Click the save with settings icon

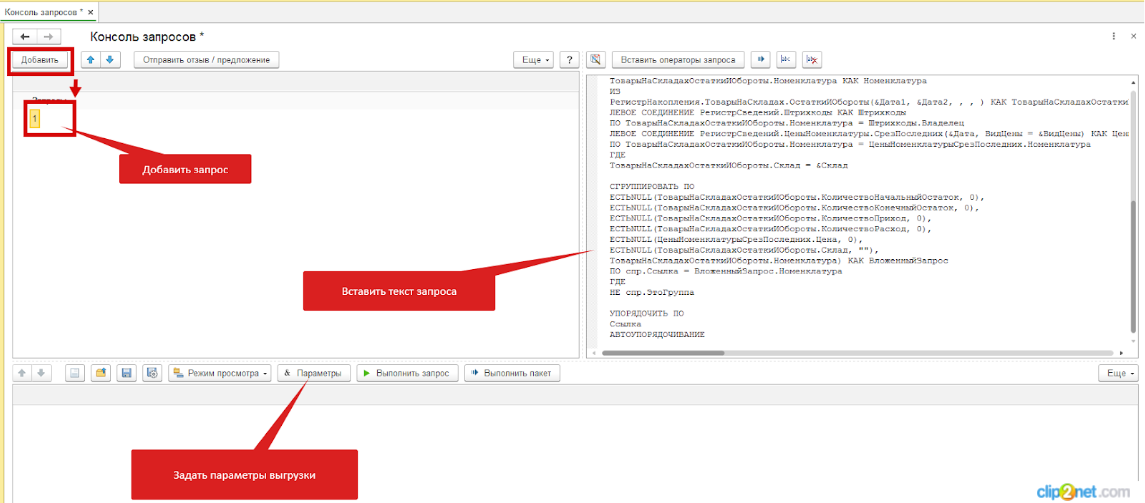pos(151,373)
